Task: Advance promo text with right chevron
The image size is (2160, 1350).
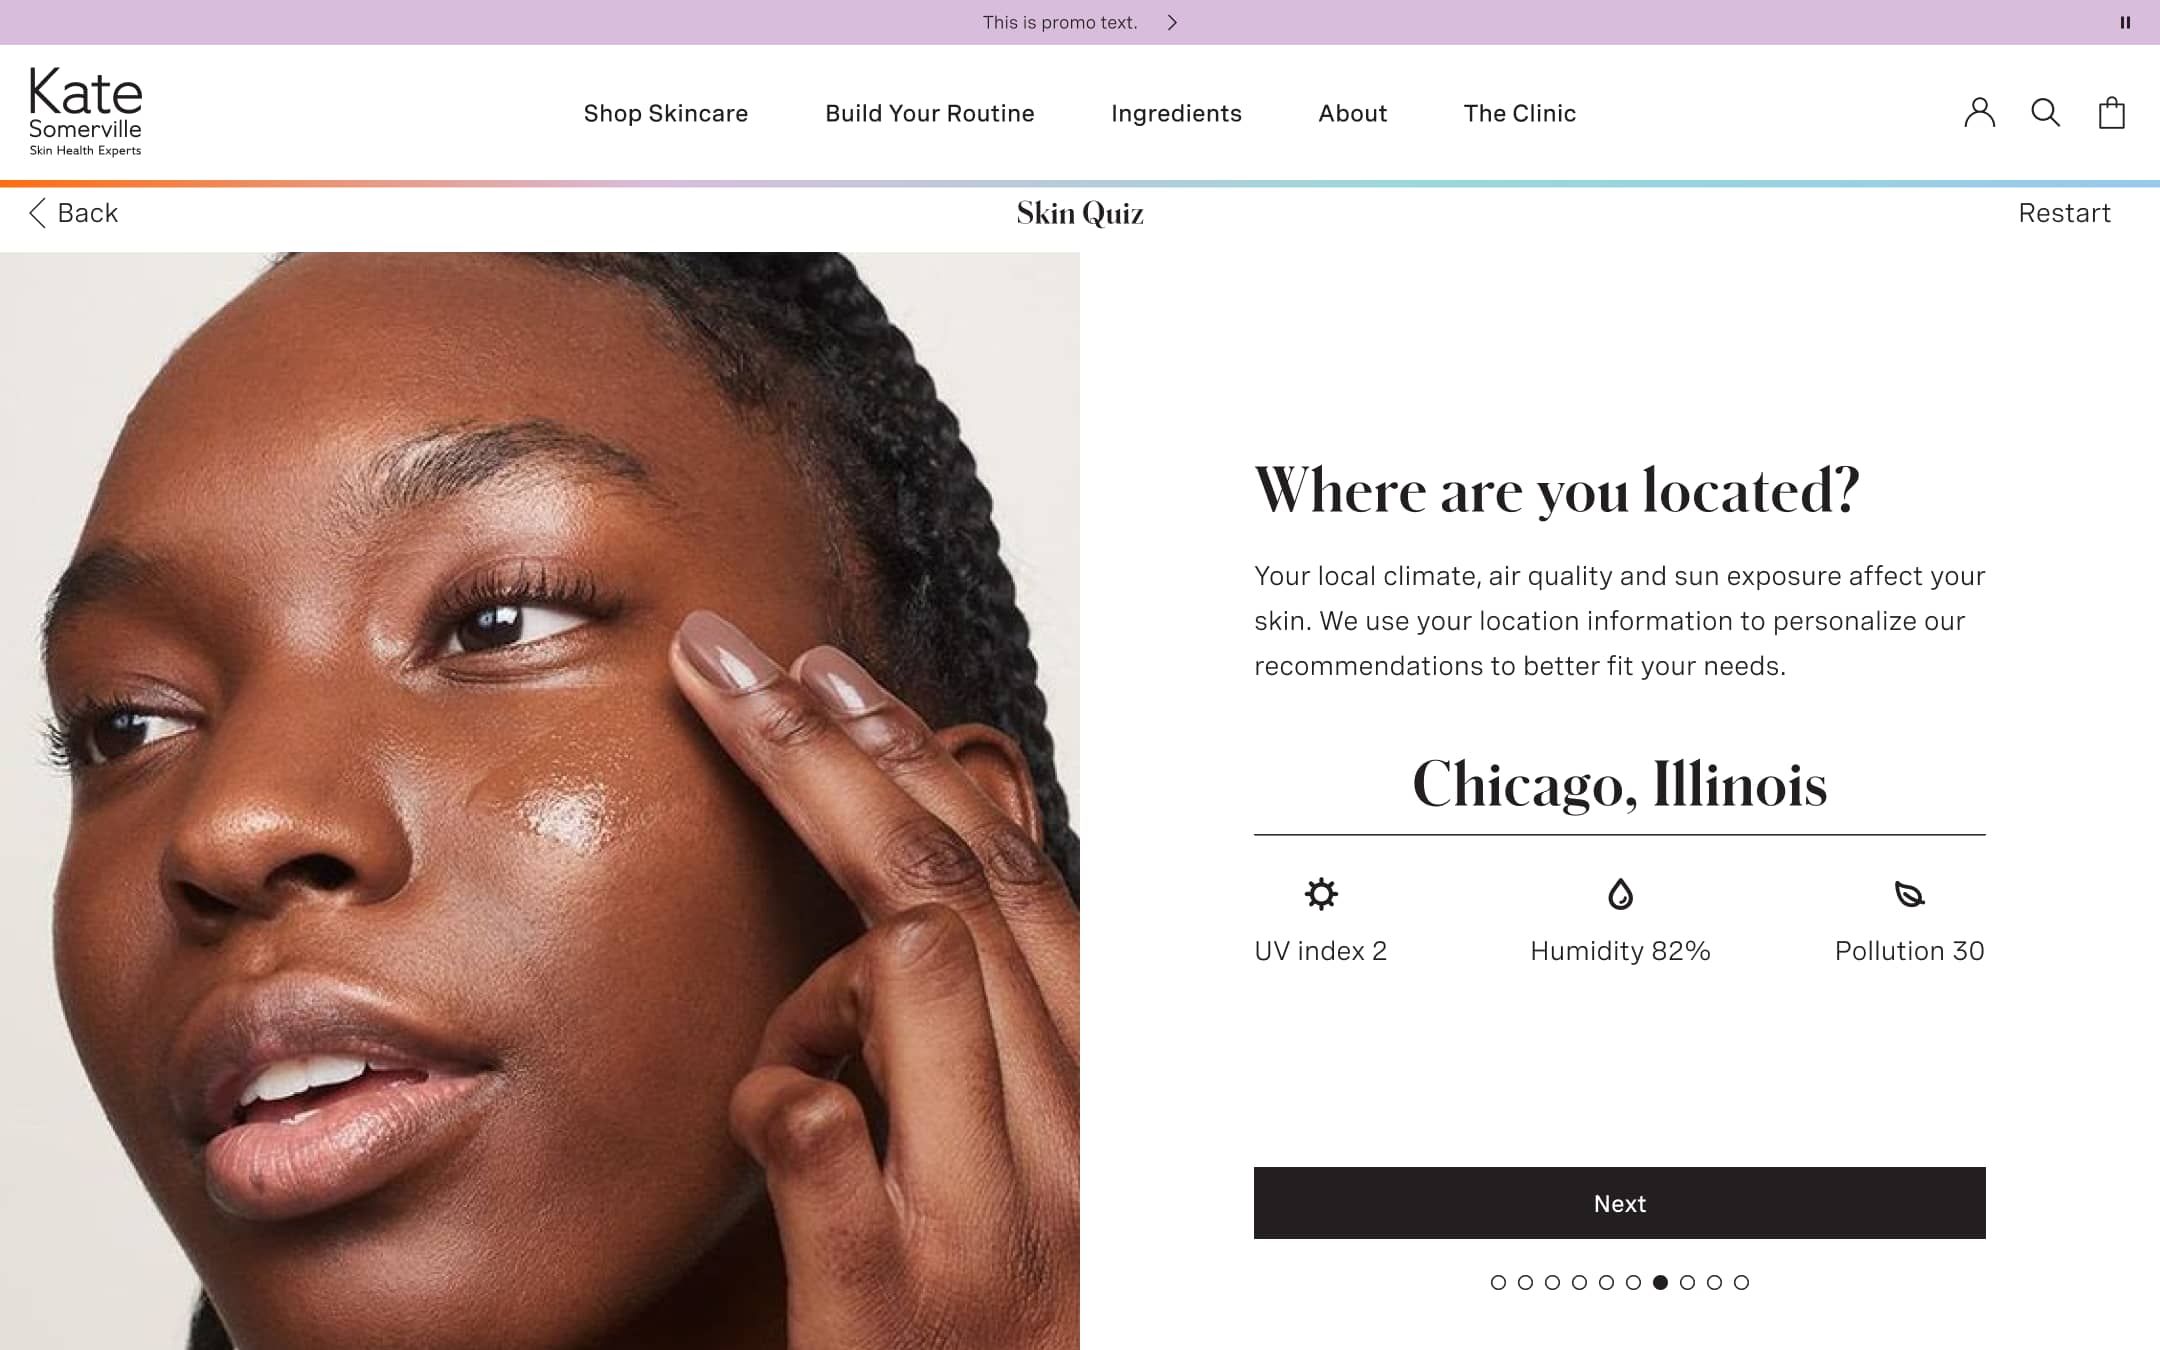Action: [1172, 22]
